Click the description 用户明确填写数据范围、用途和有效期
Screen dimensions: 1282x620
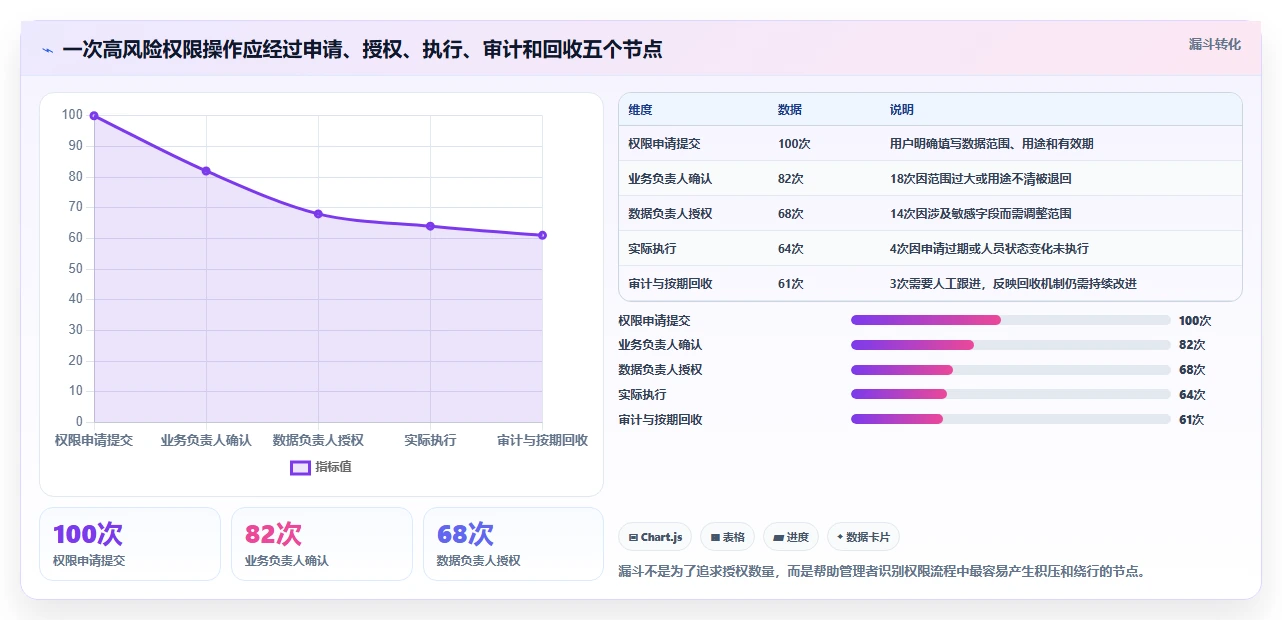tap(991, 144)
